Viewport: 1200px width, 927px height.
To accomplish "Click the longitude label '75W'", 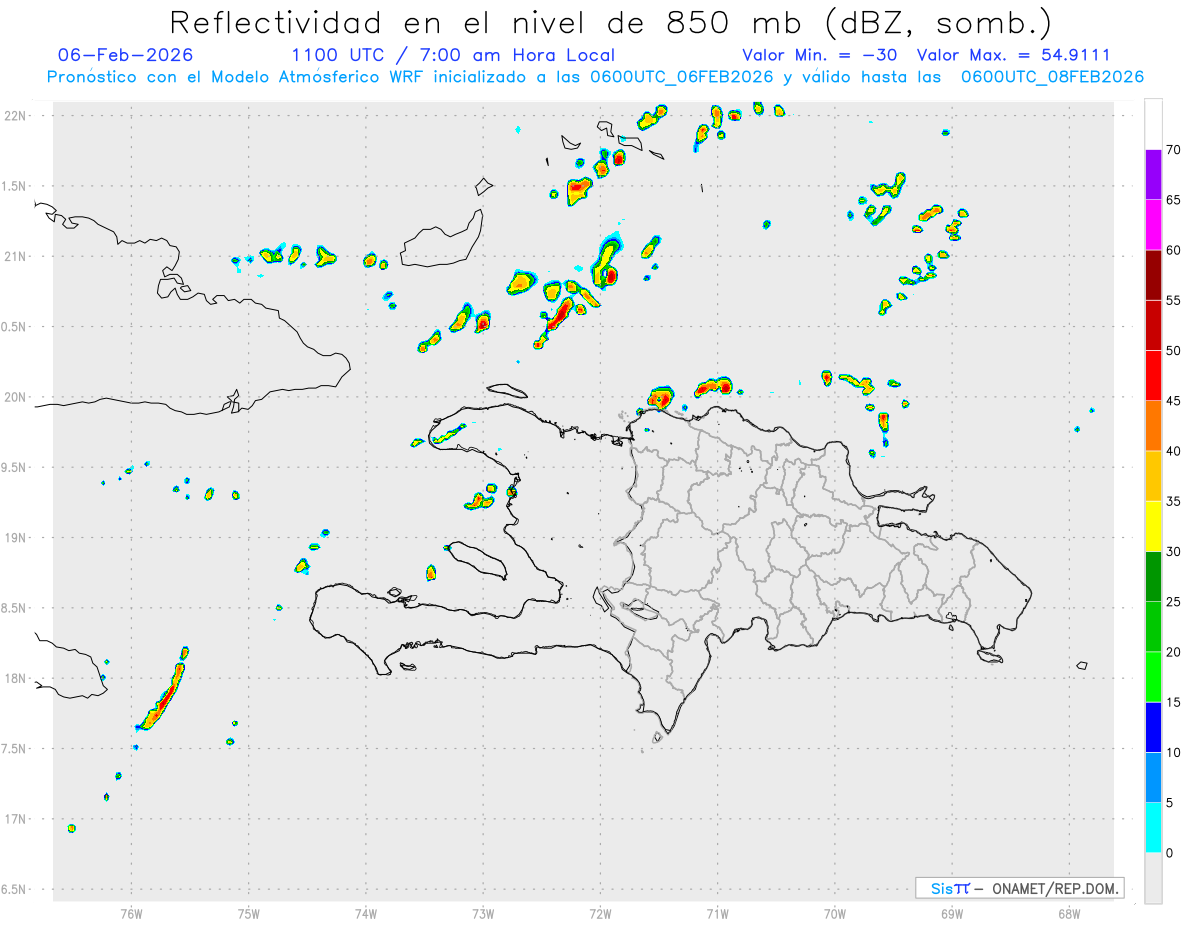I will [x=249, y=913].
